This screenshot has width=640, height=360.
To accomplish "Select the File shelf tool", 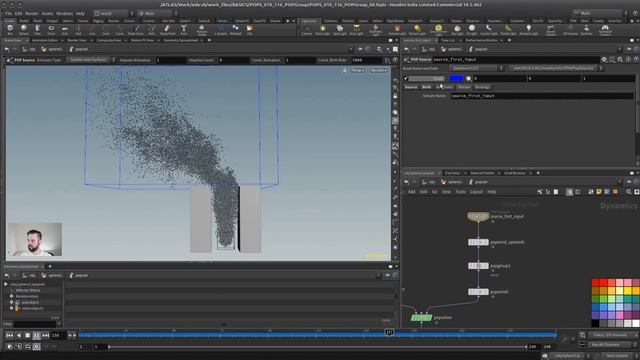I will tap(249, 29).
